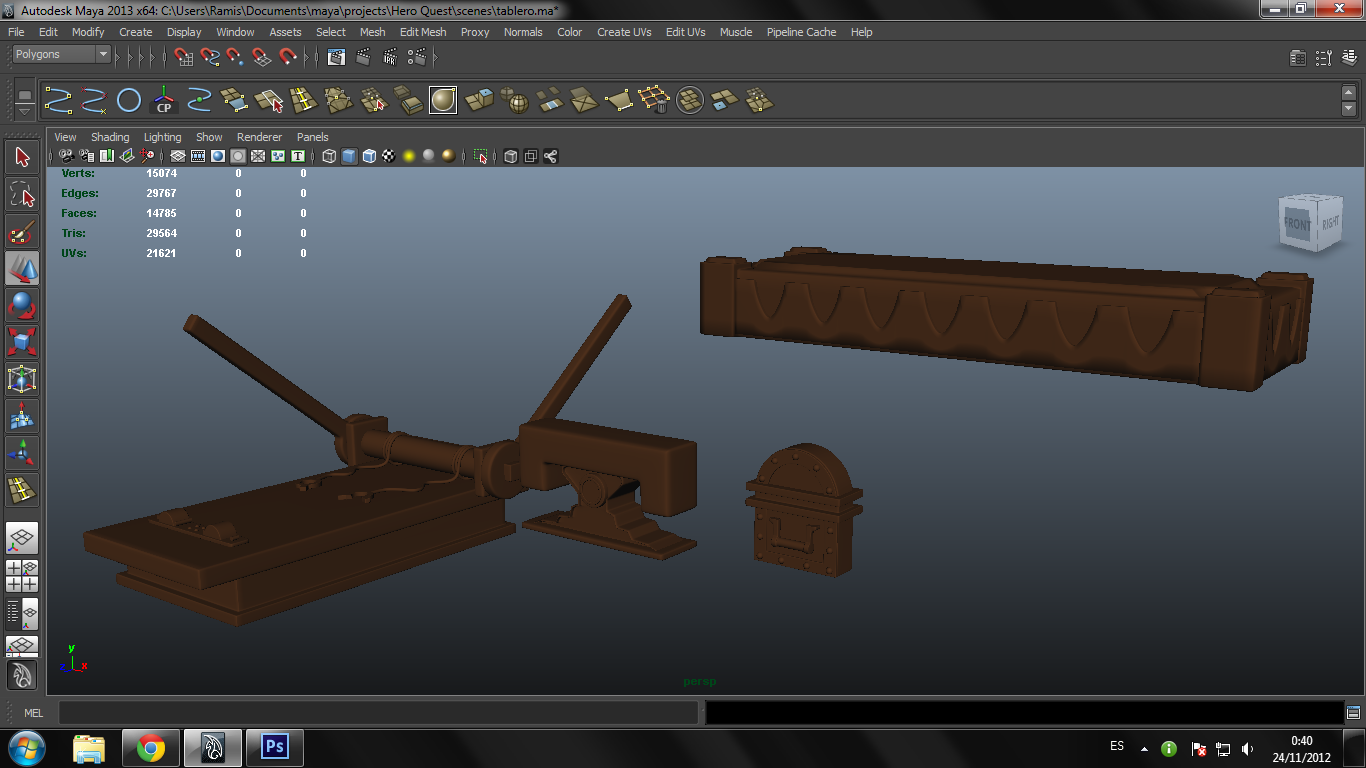Choose the Paint Selection tool
The height and width of the screenshot is (768, 1366).
[22, 233]
